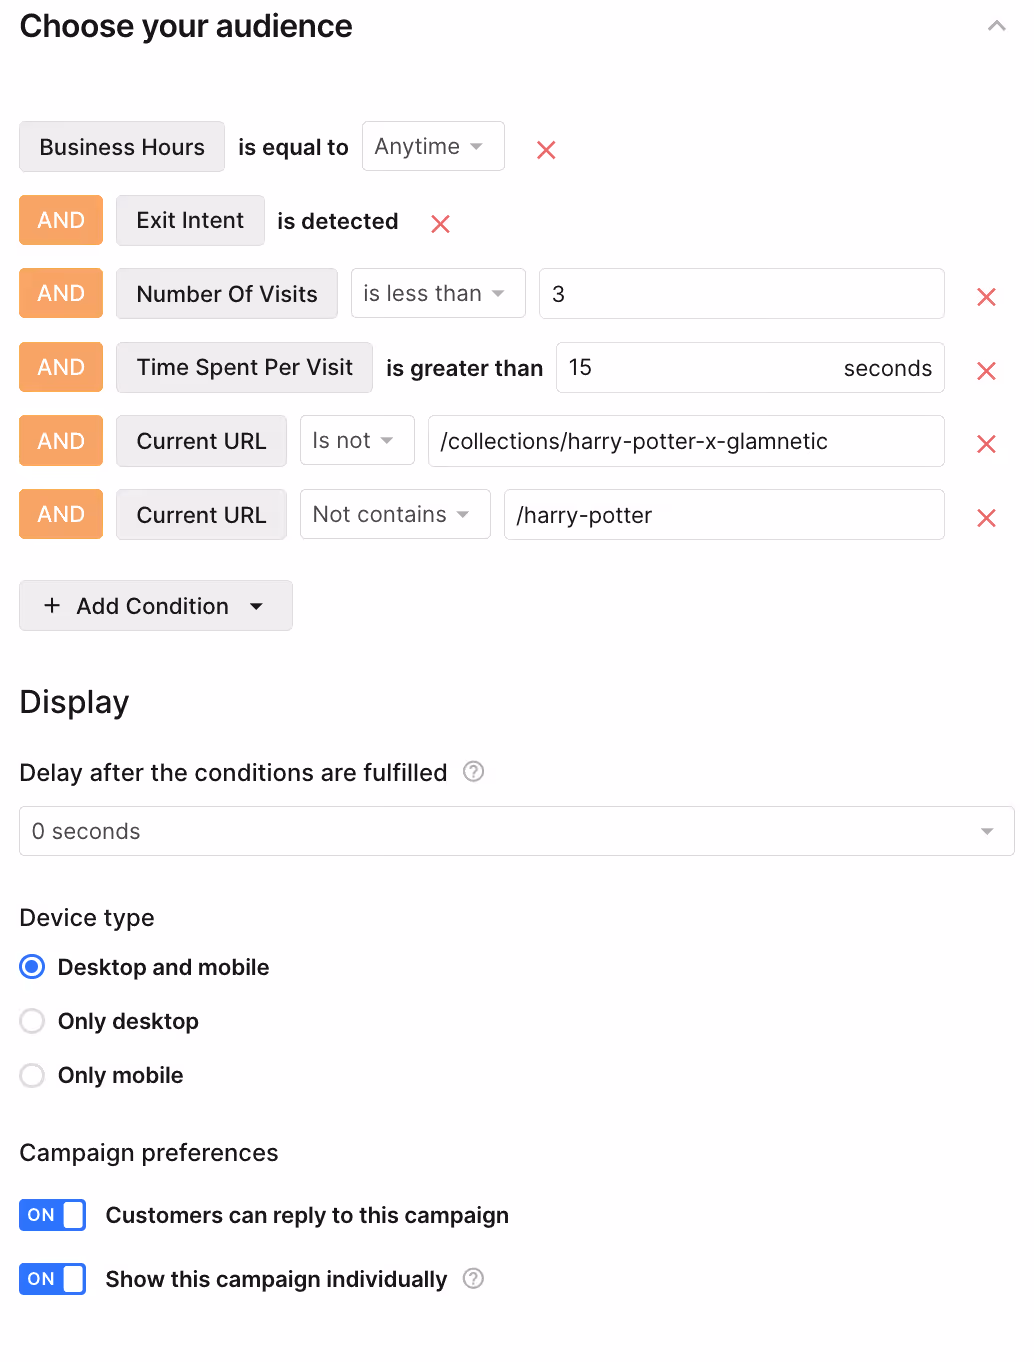Click the /harry-potter URL input field
Image resolution: width=1034 pixels, height=1362 pixels.
[x=724, y=515]
